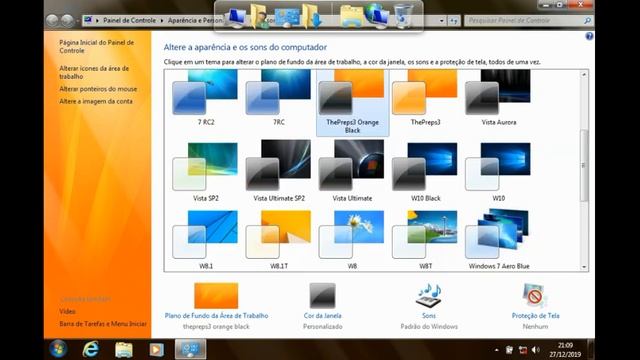This screenshot has height=360, width=640.
Task: Click the theme list scroll-down arrow
Action: [x=584, y=267]
